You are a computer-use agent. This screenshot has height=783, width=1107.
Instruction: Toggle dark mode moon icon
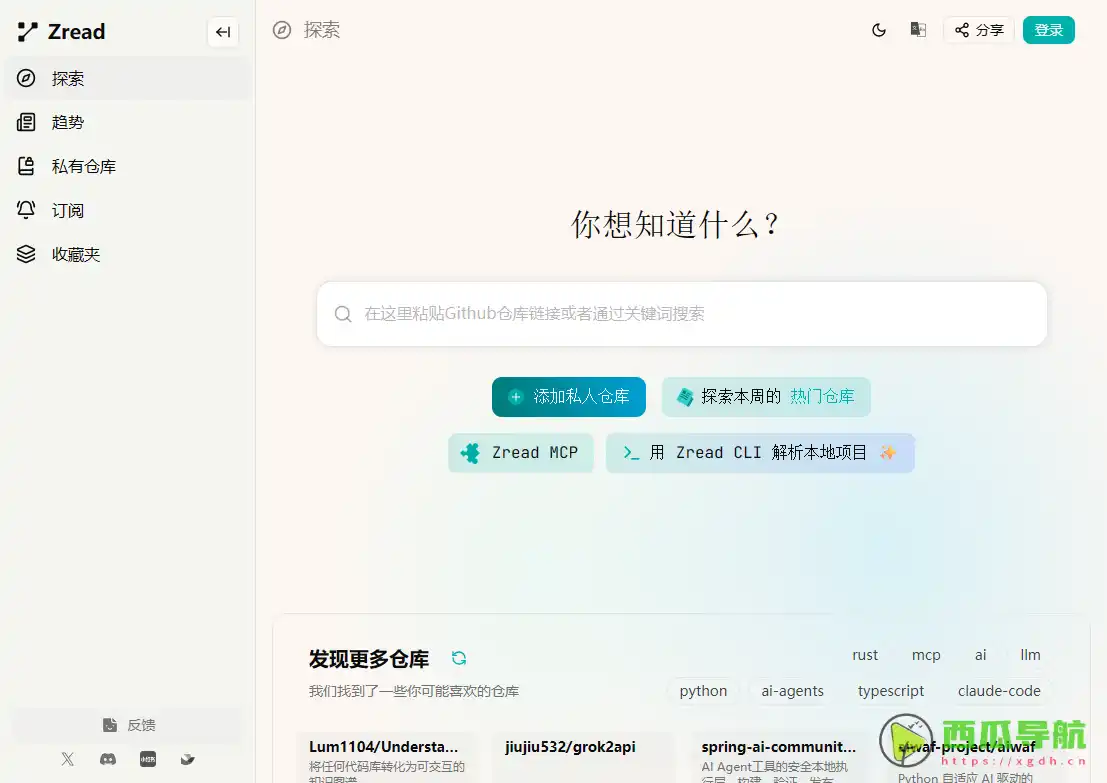[879, 30]
